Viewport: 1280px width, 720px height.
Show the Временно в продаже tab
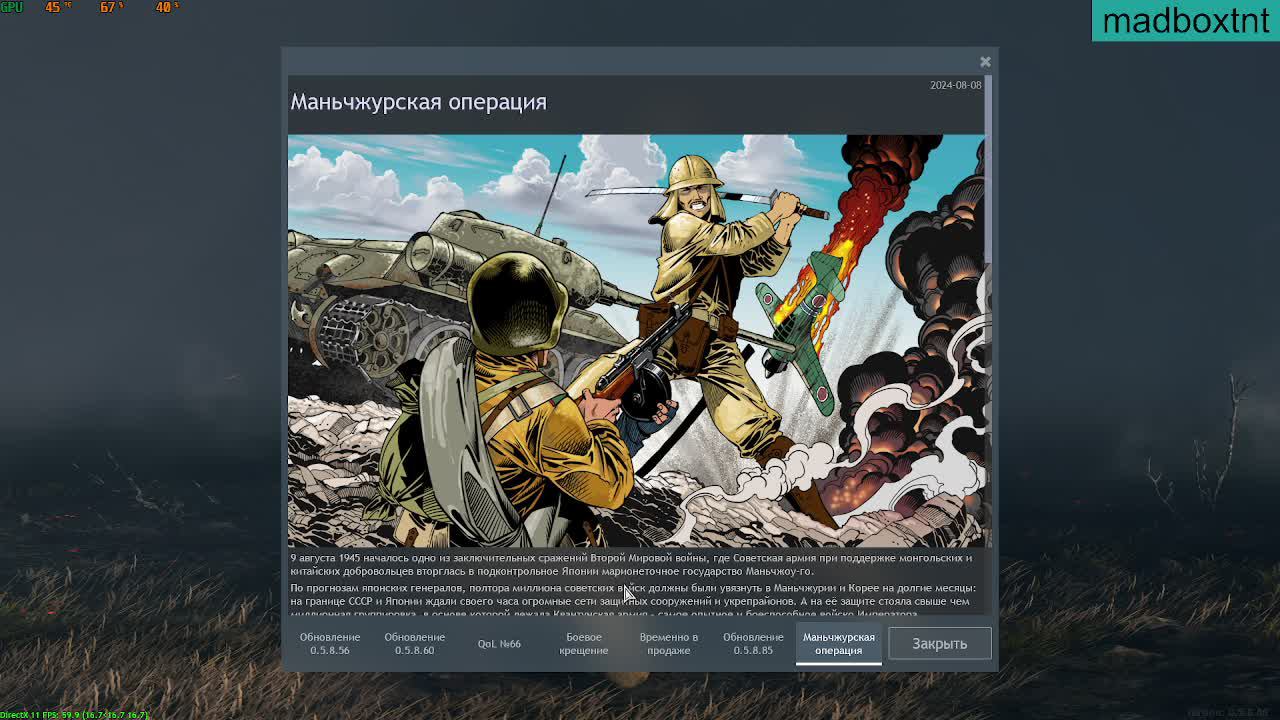click(x=668, y=644)
